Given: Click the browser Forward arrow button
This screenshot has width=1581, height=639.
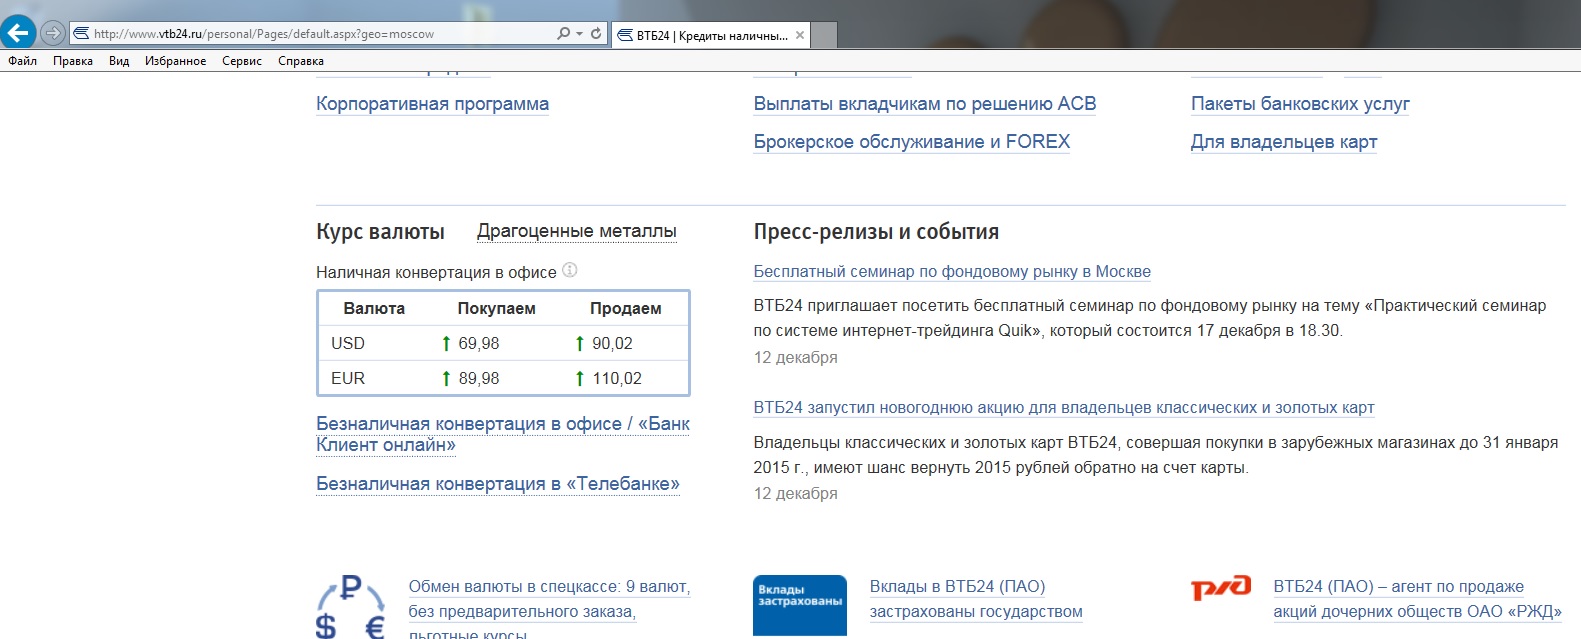Looking at the screenshot, I should click(x=53, y=33).
